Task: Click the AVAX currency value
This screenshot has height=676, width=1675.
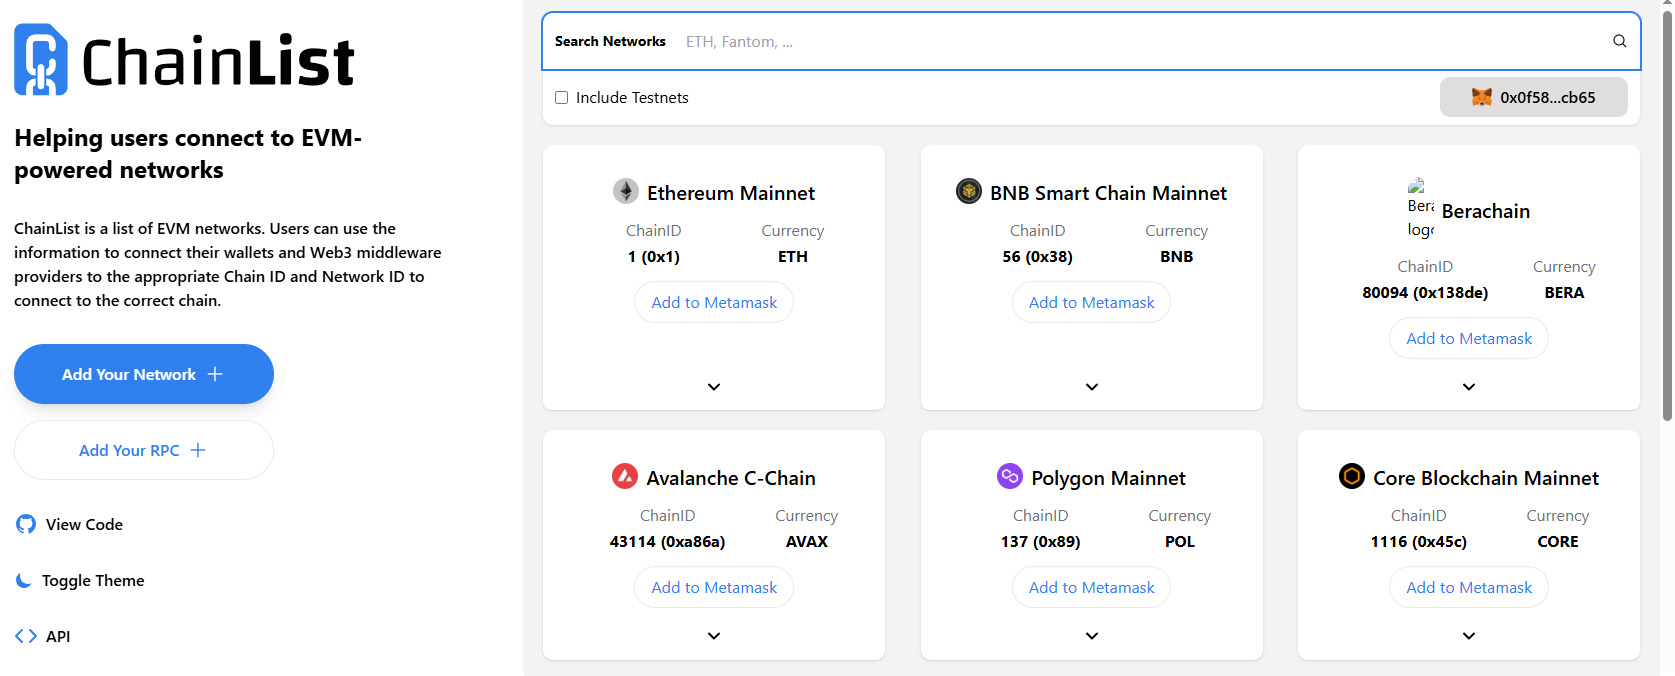Action: [806, 542]
